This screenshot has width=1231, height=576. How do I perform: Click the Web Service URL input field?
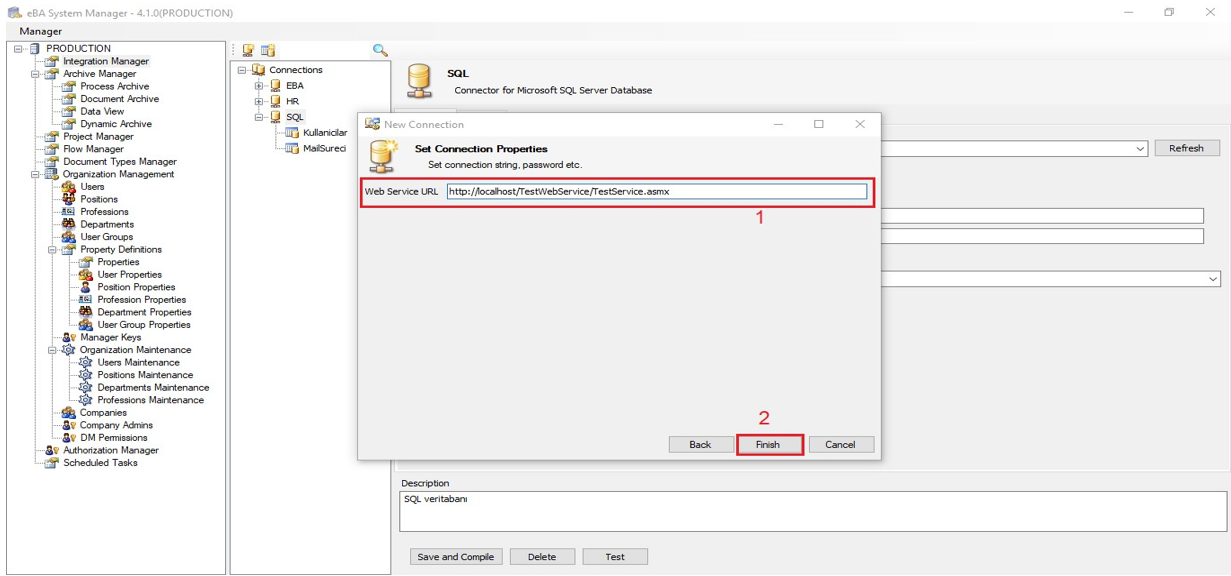click(x=657, y=191)
